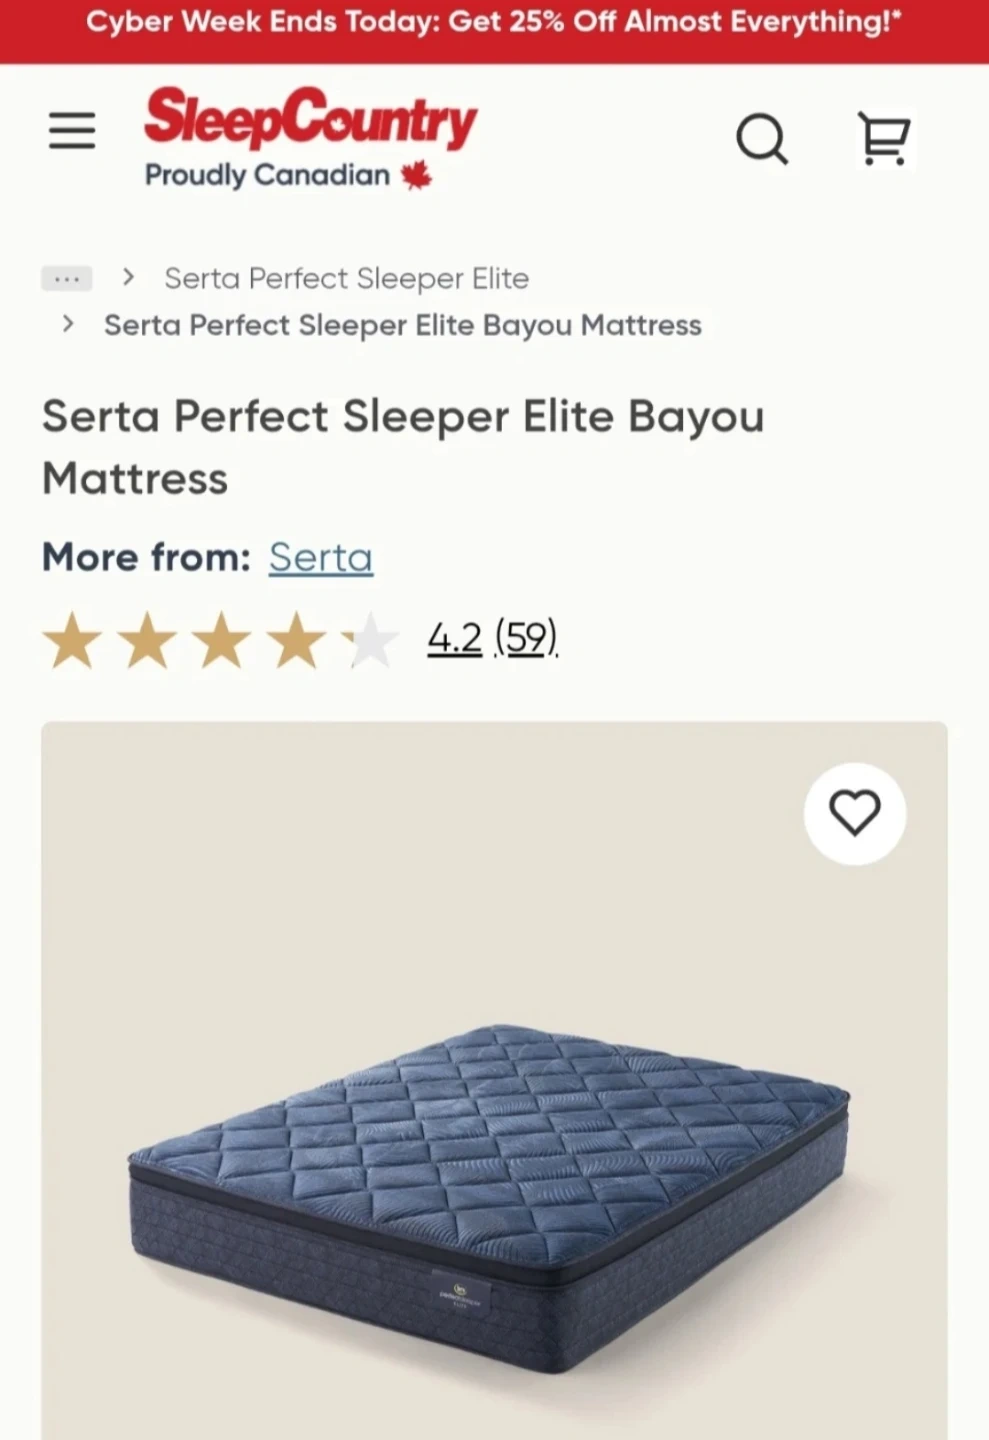Screen dimensions: 989x1440
Task: Open the hamburger navigation menu
Action: pyautogui.click(x=72, y=131)
